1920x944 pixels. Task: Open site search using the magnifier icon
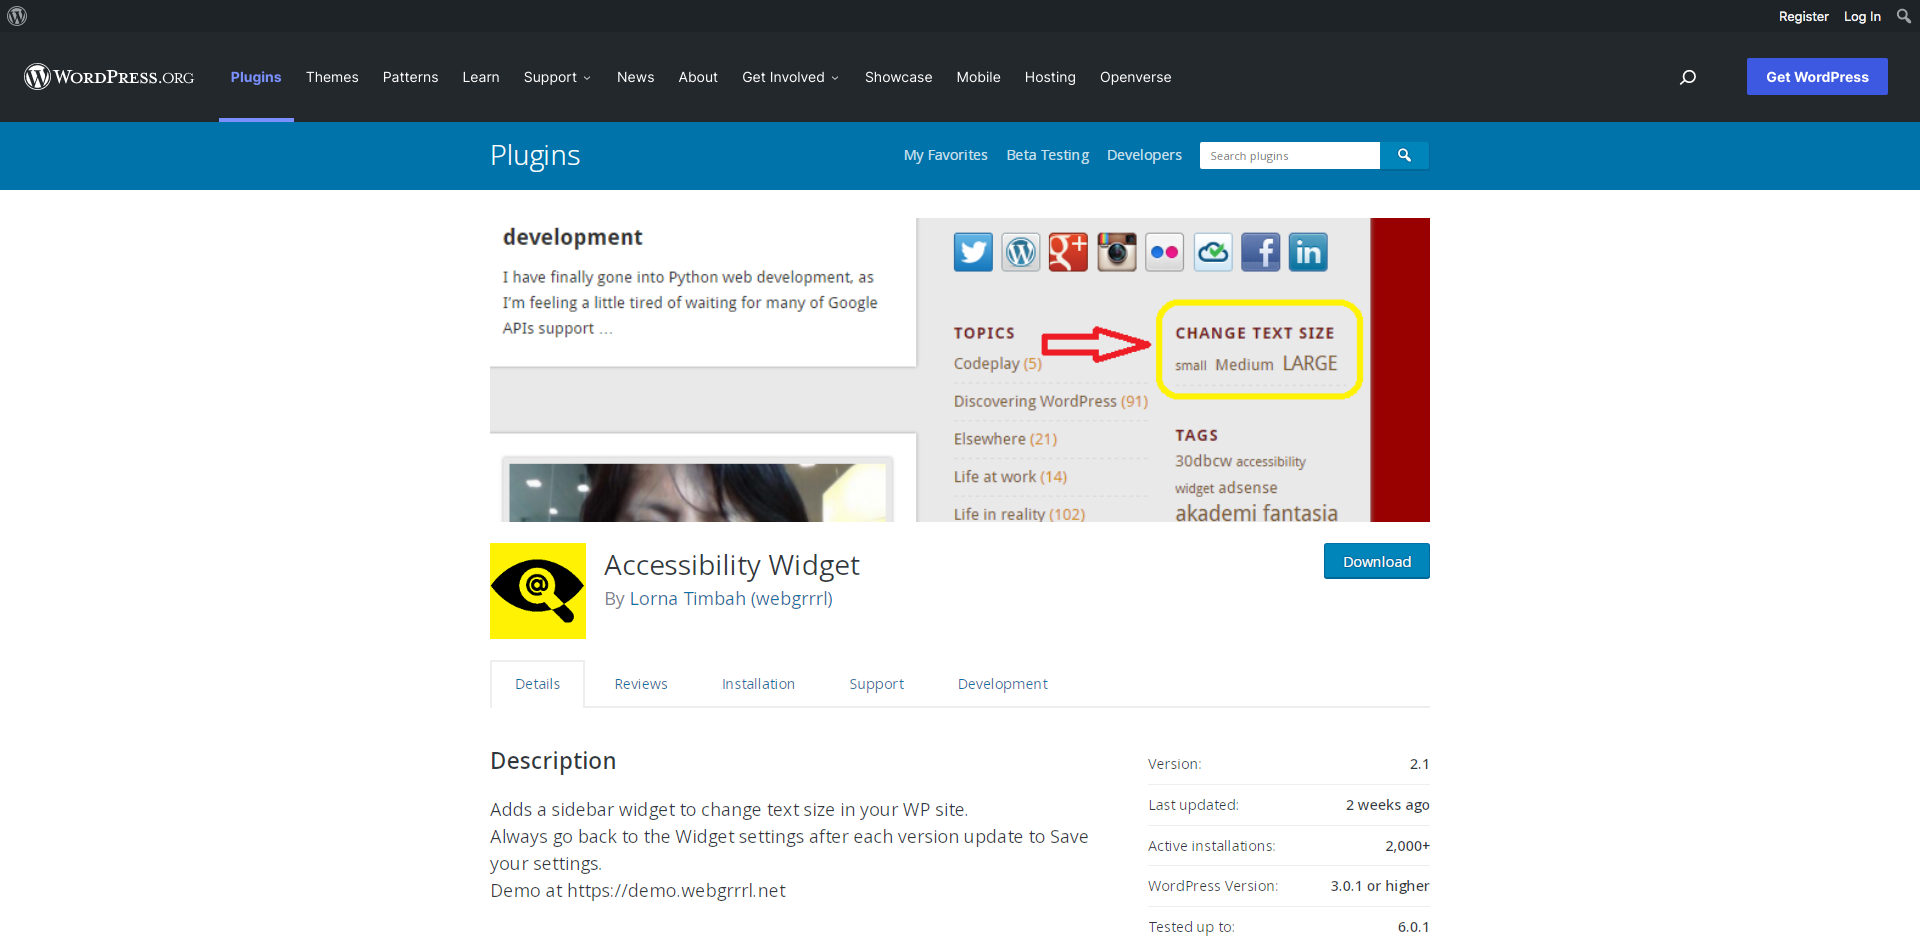[1688, 77]
